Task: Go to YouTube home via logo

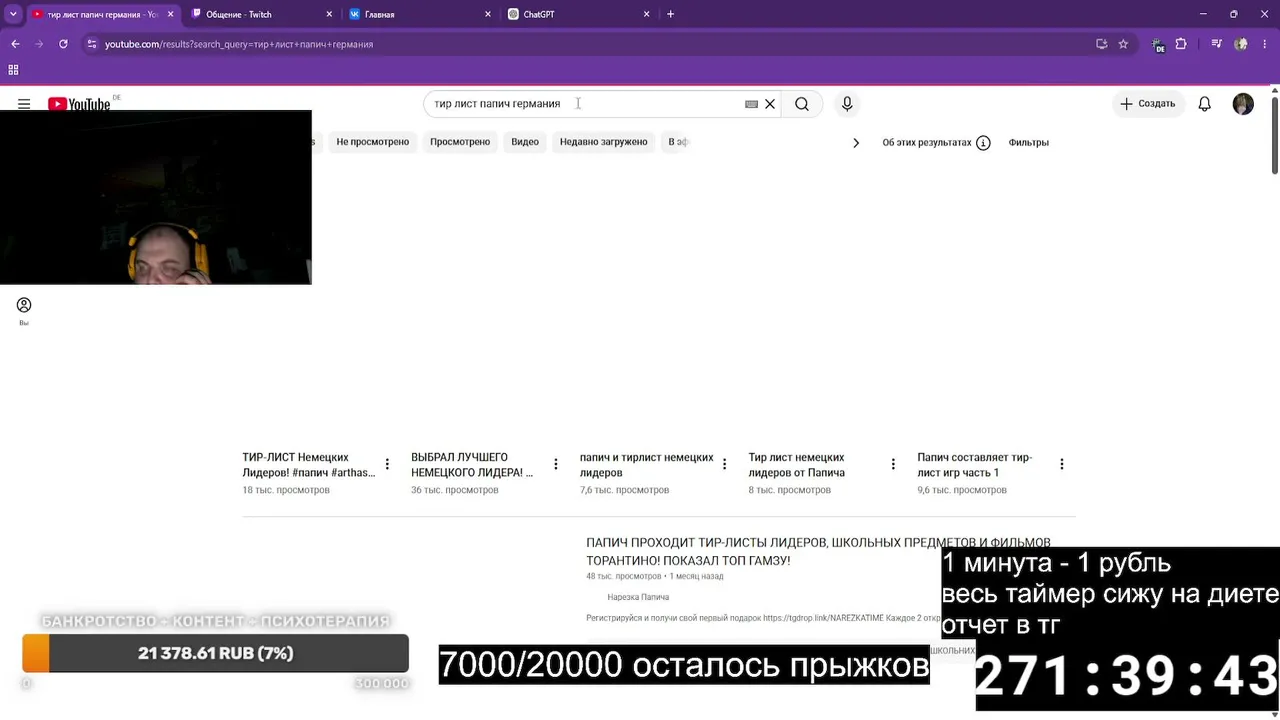Action: click(x=79, y=104)
